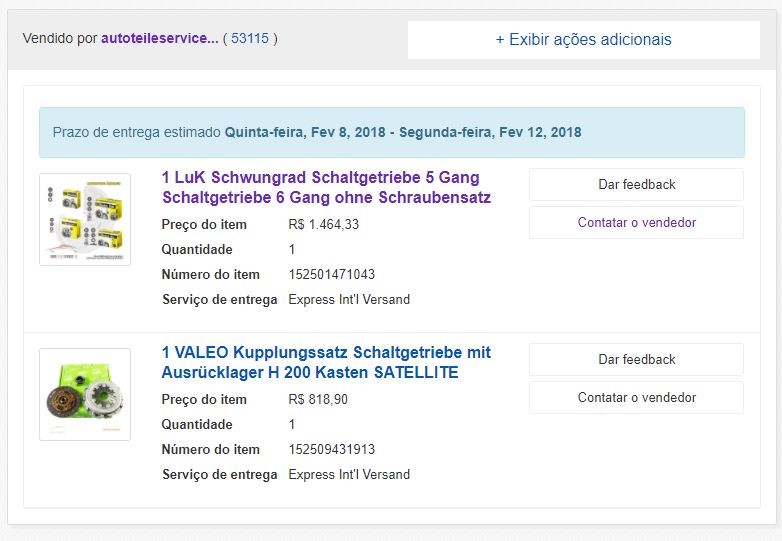Viewport: 782px width, 541px height.
Task: Click the price R$ 818,90
Action: [x=318, y=399]
